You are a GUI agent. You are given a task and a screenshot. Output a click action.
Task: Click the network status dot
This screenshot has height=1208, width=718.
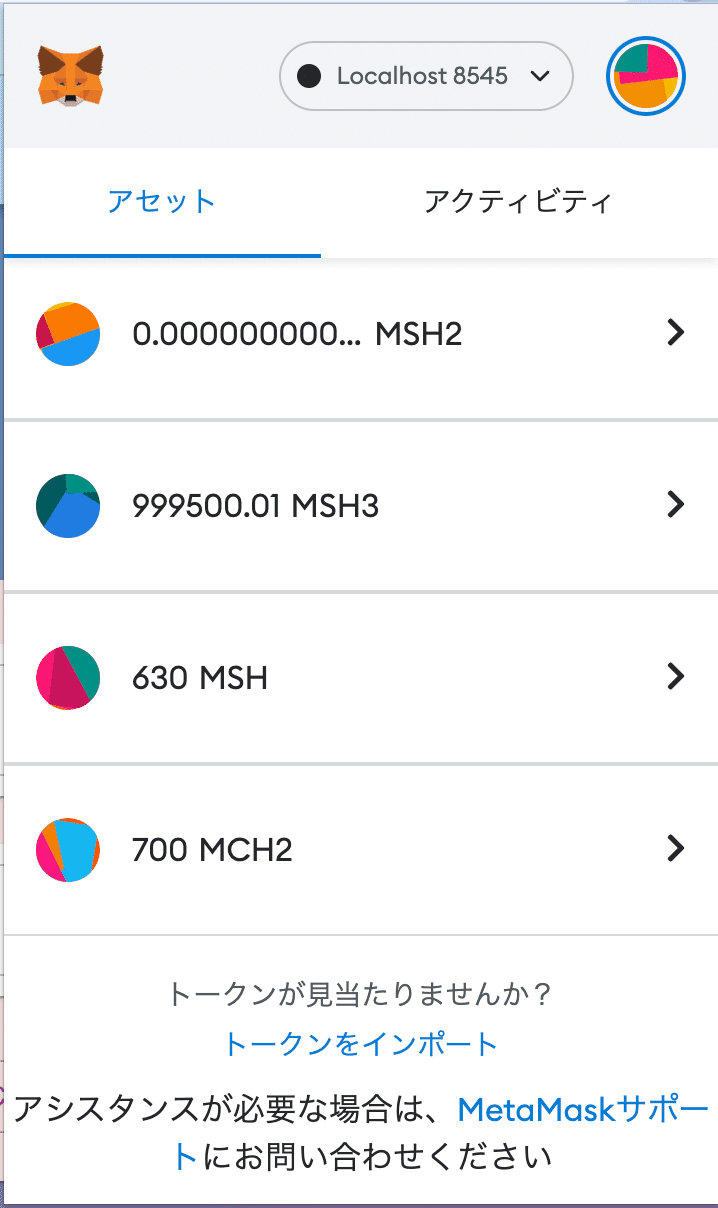pyautogui.click(x=309, y=76)
